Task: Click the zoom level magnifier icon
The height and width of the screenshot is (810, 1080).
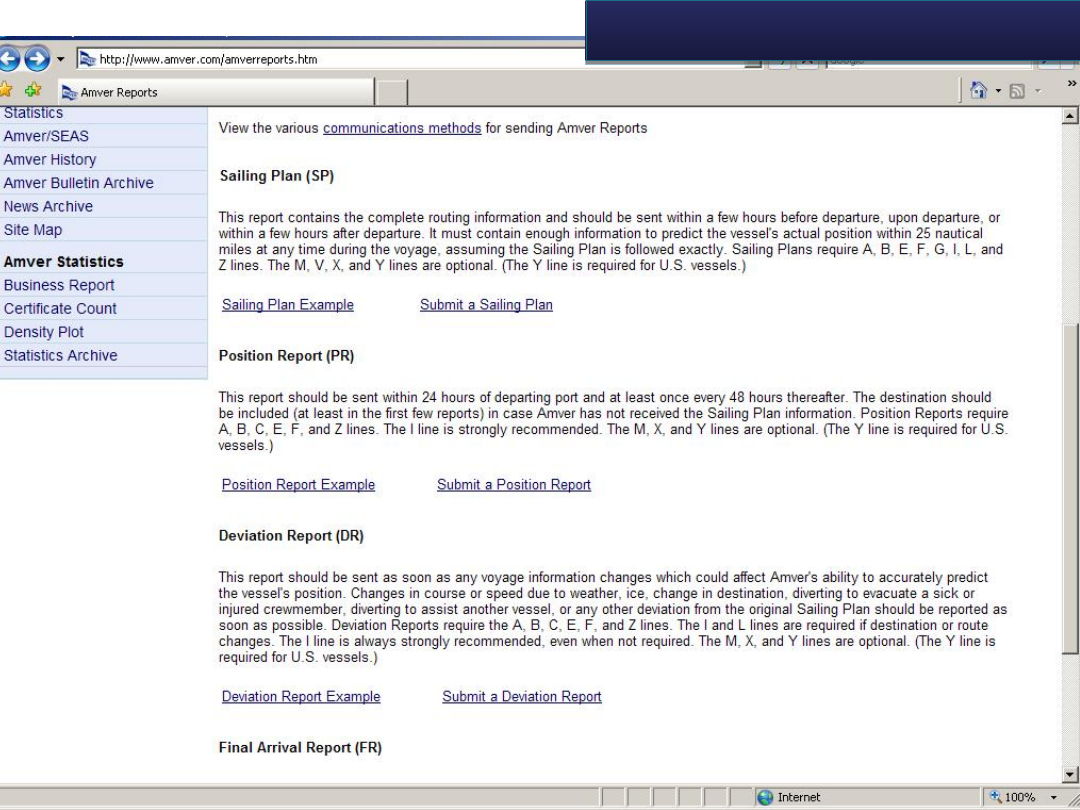Action: click(x=996, y=797)
